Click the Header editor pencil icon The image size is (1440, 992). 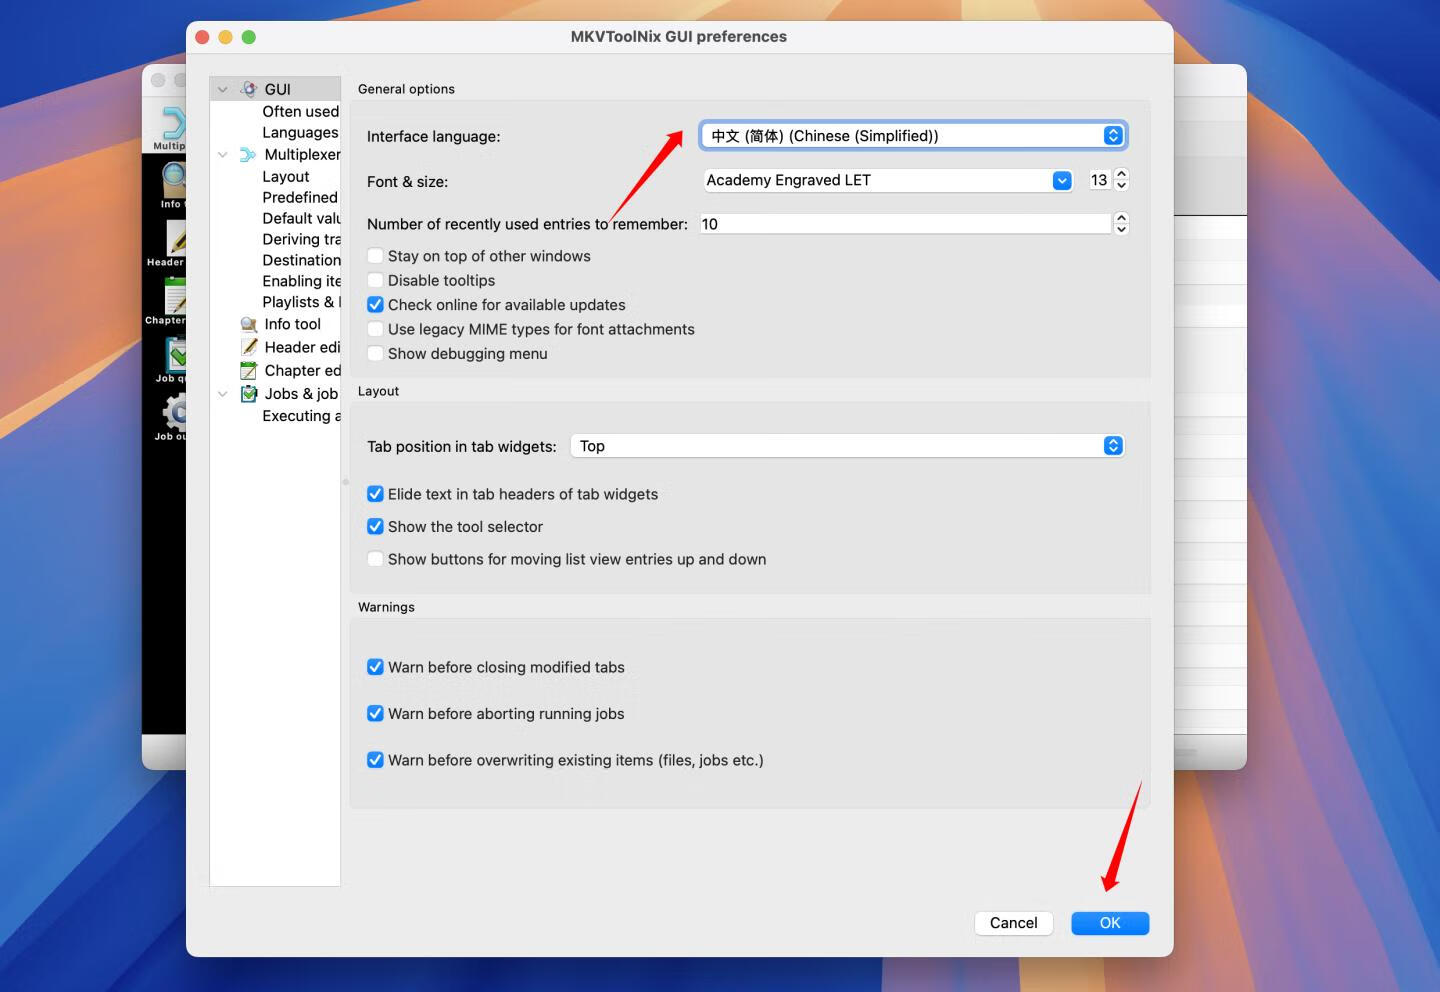pos(249,347)
